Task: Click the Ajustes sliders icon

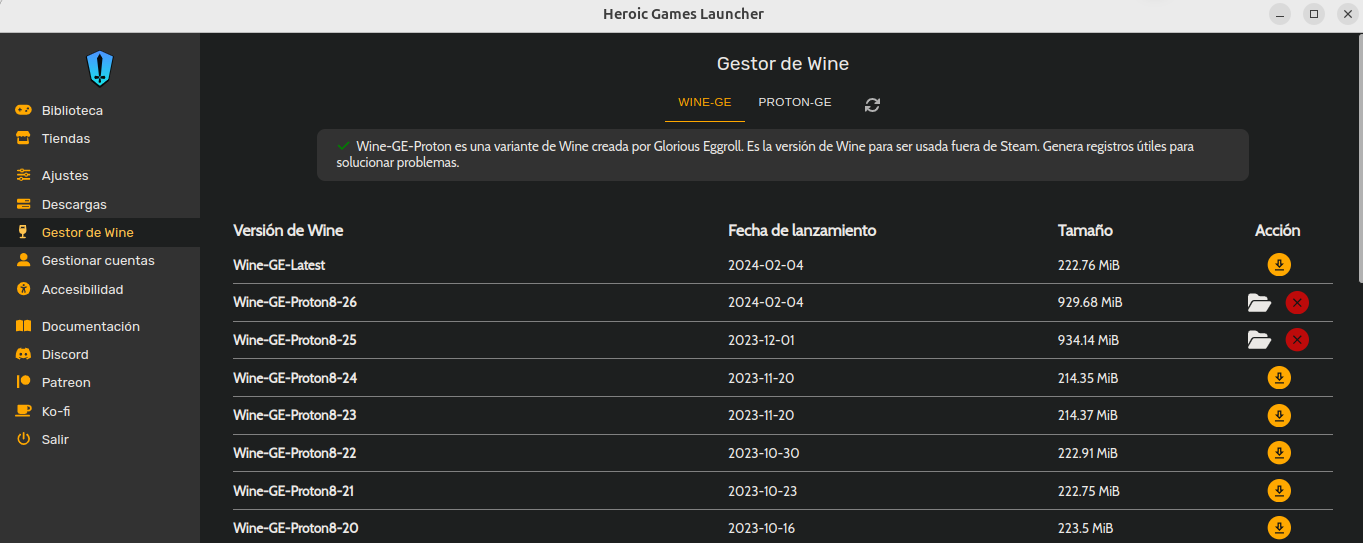Action: [23, 175]
